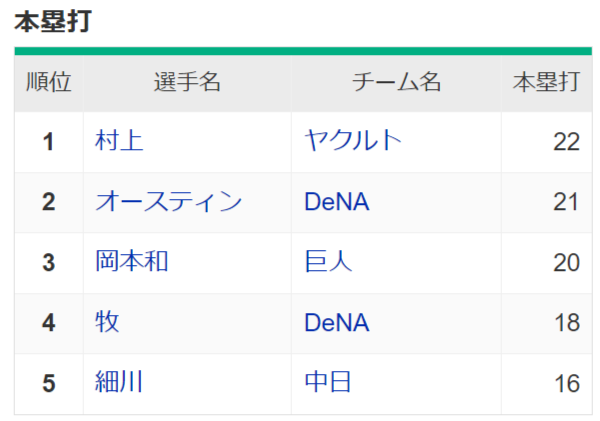This screenshot has height=421, width=600.
Task: Open DeNA team link in second row
Action: pyautogui.click(x=337, y=202)
